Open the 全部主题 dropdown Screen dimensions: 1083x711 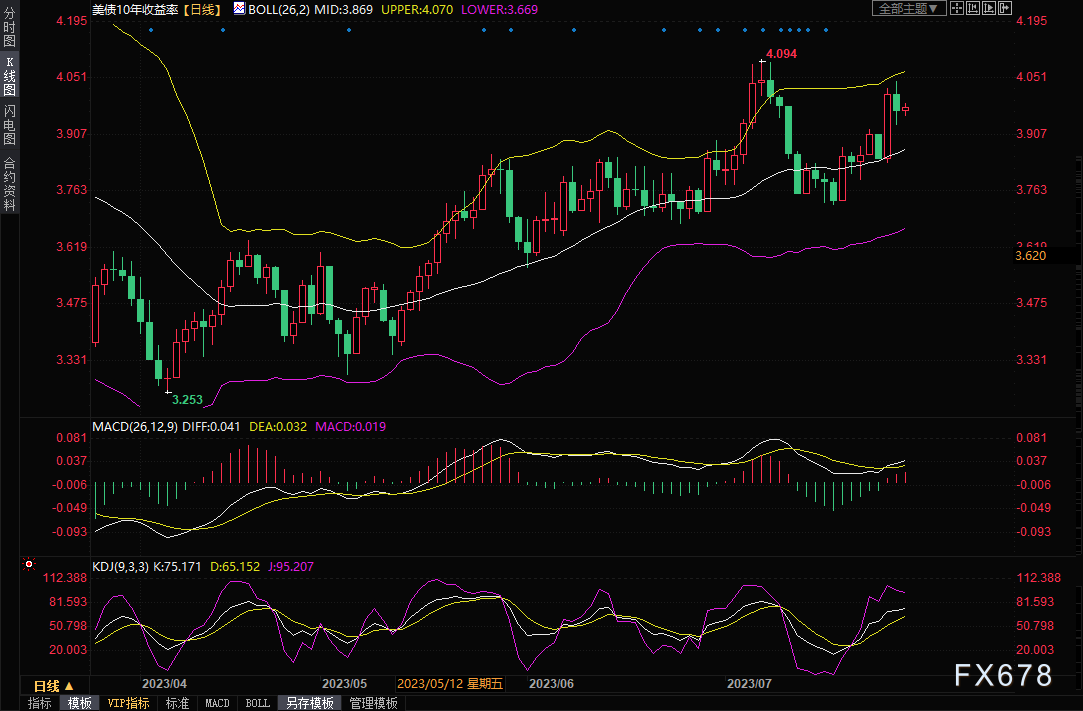coord(908,8)
